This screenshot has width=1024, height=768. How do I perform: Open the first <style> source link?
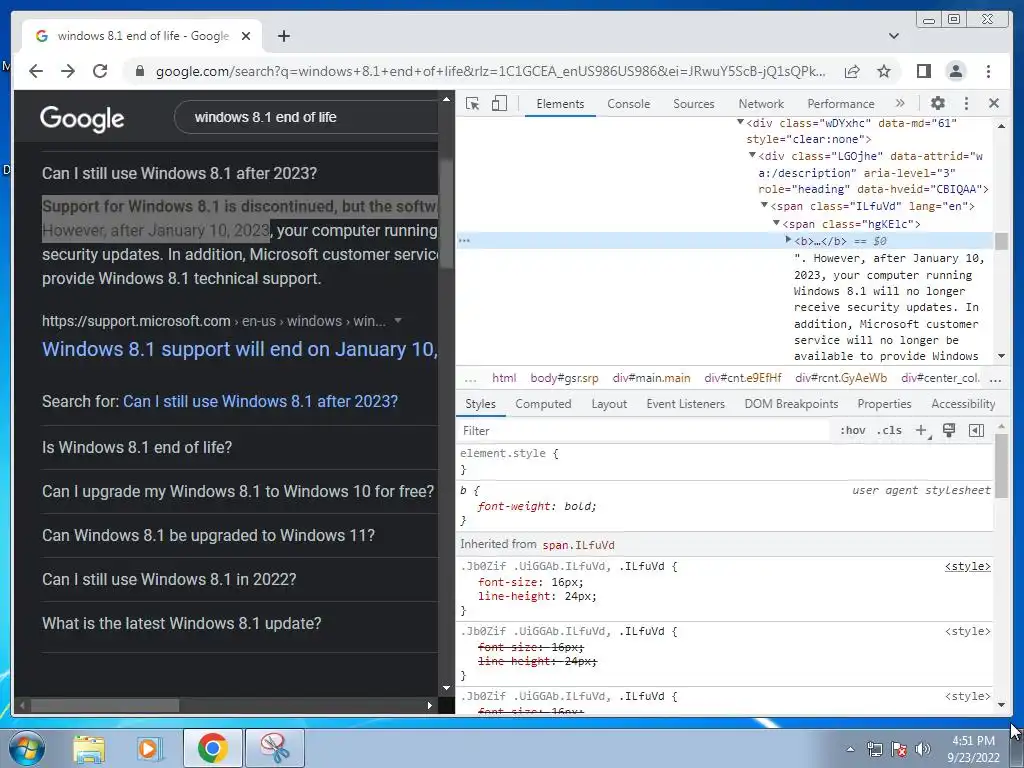967,566
